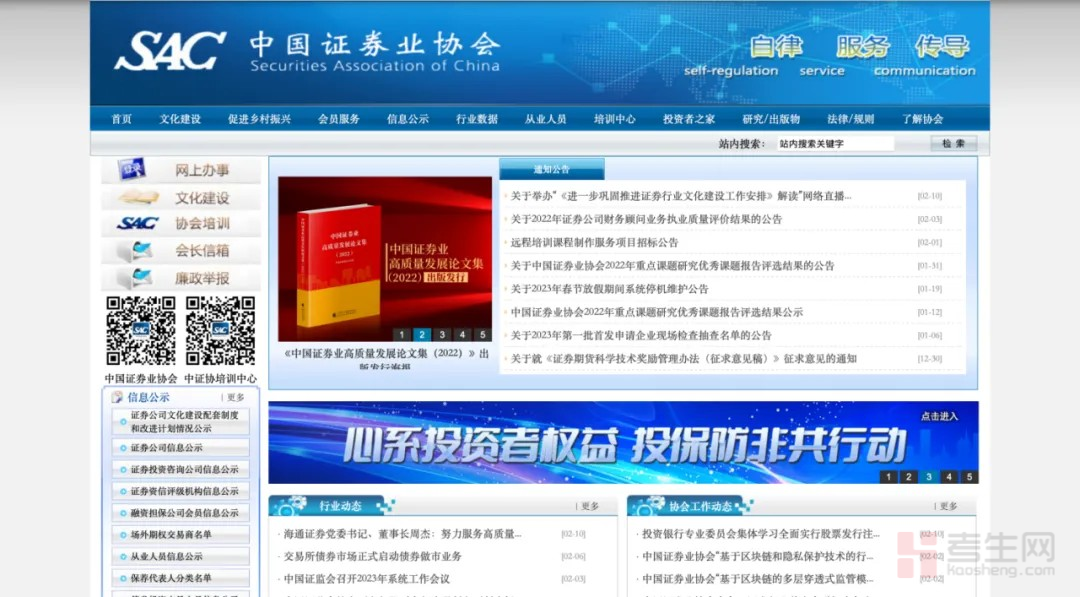Focus the 站内搜索 keyword field
Image resolution: width=1080 pixels, height=597 pixels.
point(835,144)
